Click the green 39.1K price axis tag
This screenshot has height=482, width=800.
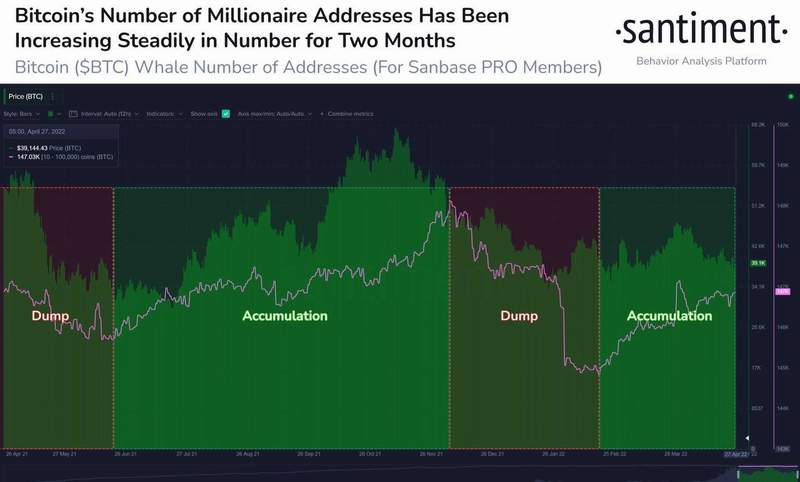click(x=758, y=263)
